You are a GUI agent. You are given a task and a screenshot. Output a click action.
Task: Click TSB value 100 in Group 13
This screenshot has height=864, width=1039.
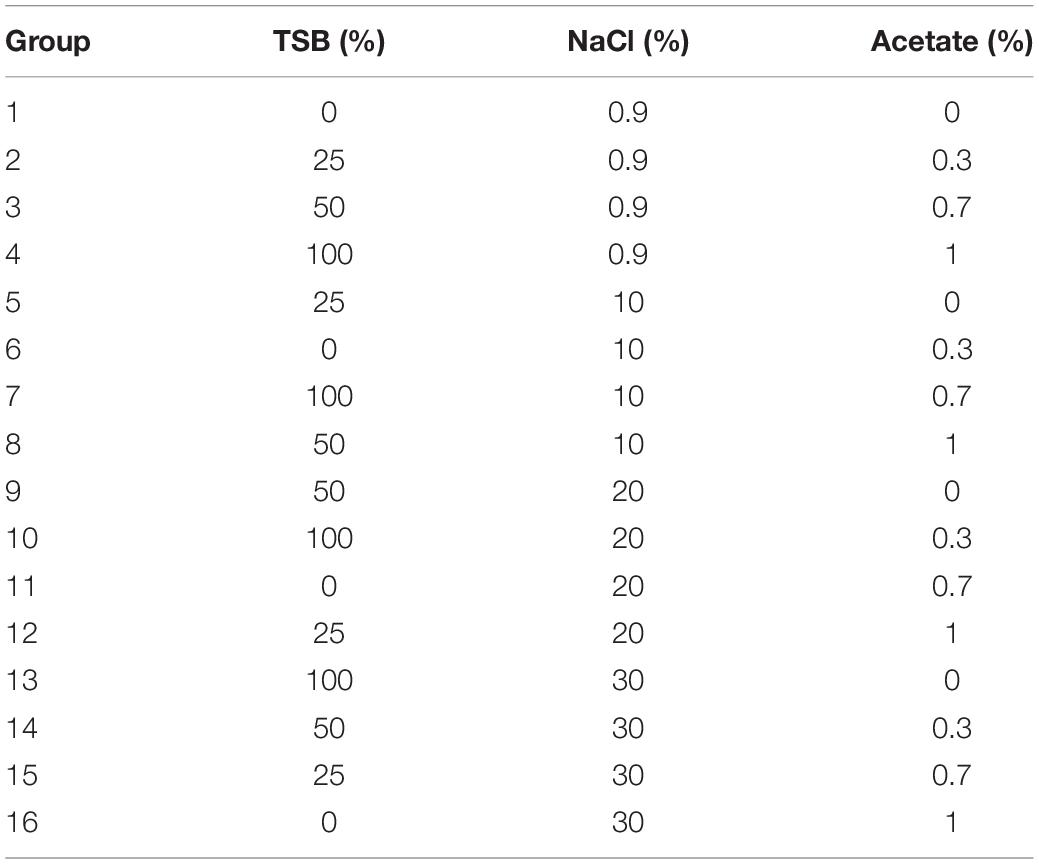tap(329, 680)
